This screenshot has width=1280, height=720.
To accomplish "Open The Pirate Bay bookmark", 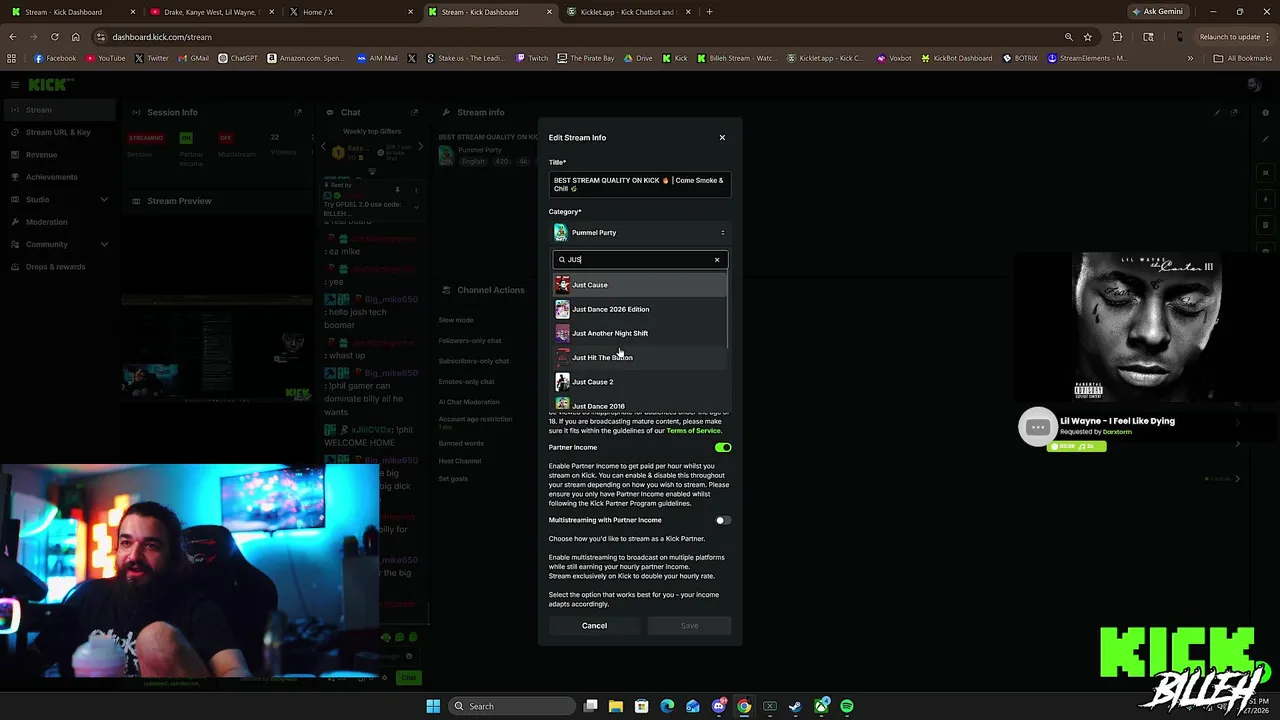I will [x=586, y=58].
